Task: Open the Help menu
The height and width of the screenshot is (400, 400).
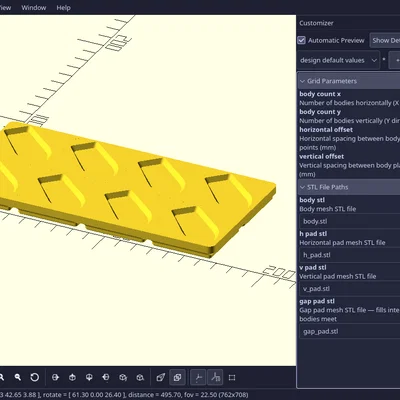Action: click(x=63, y=7)
